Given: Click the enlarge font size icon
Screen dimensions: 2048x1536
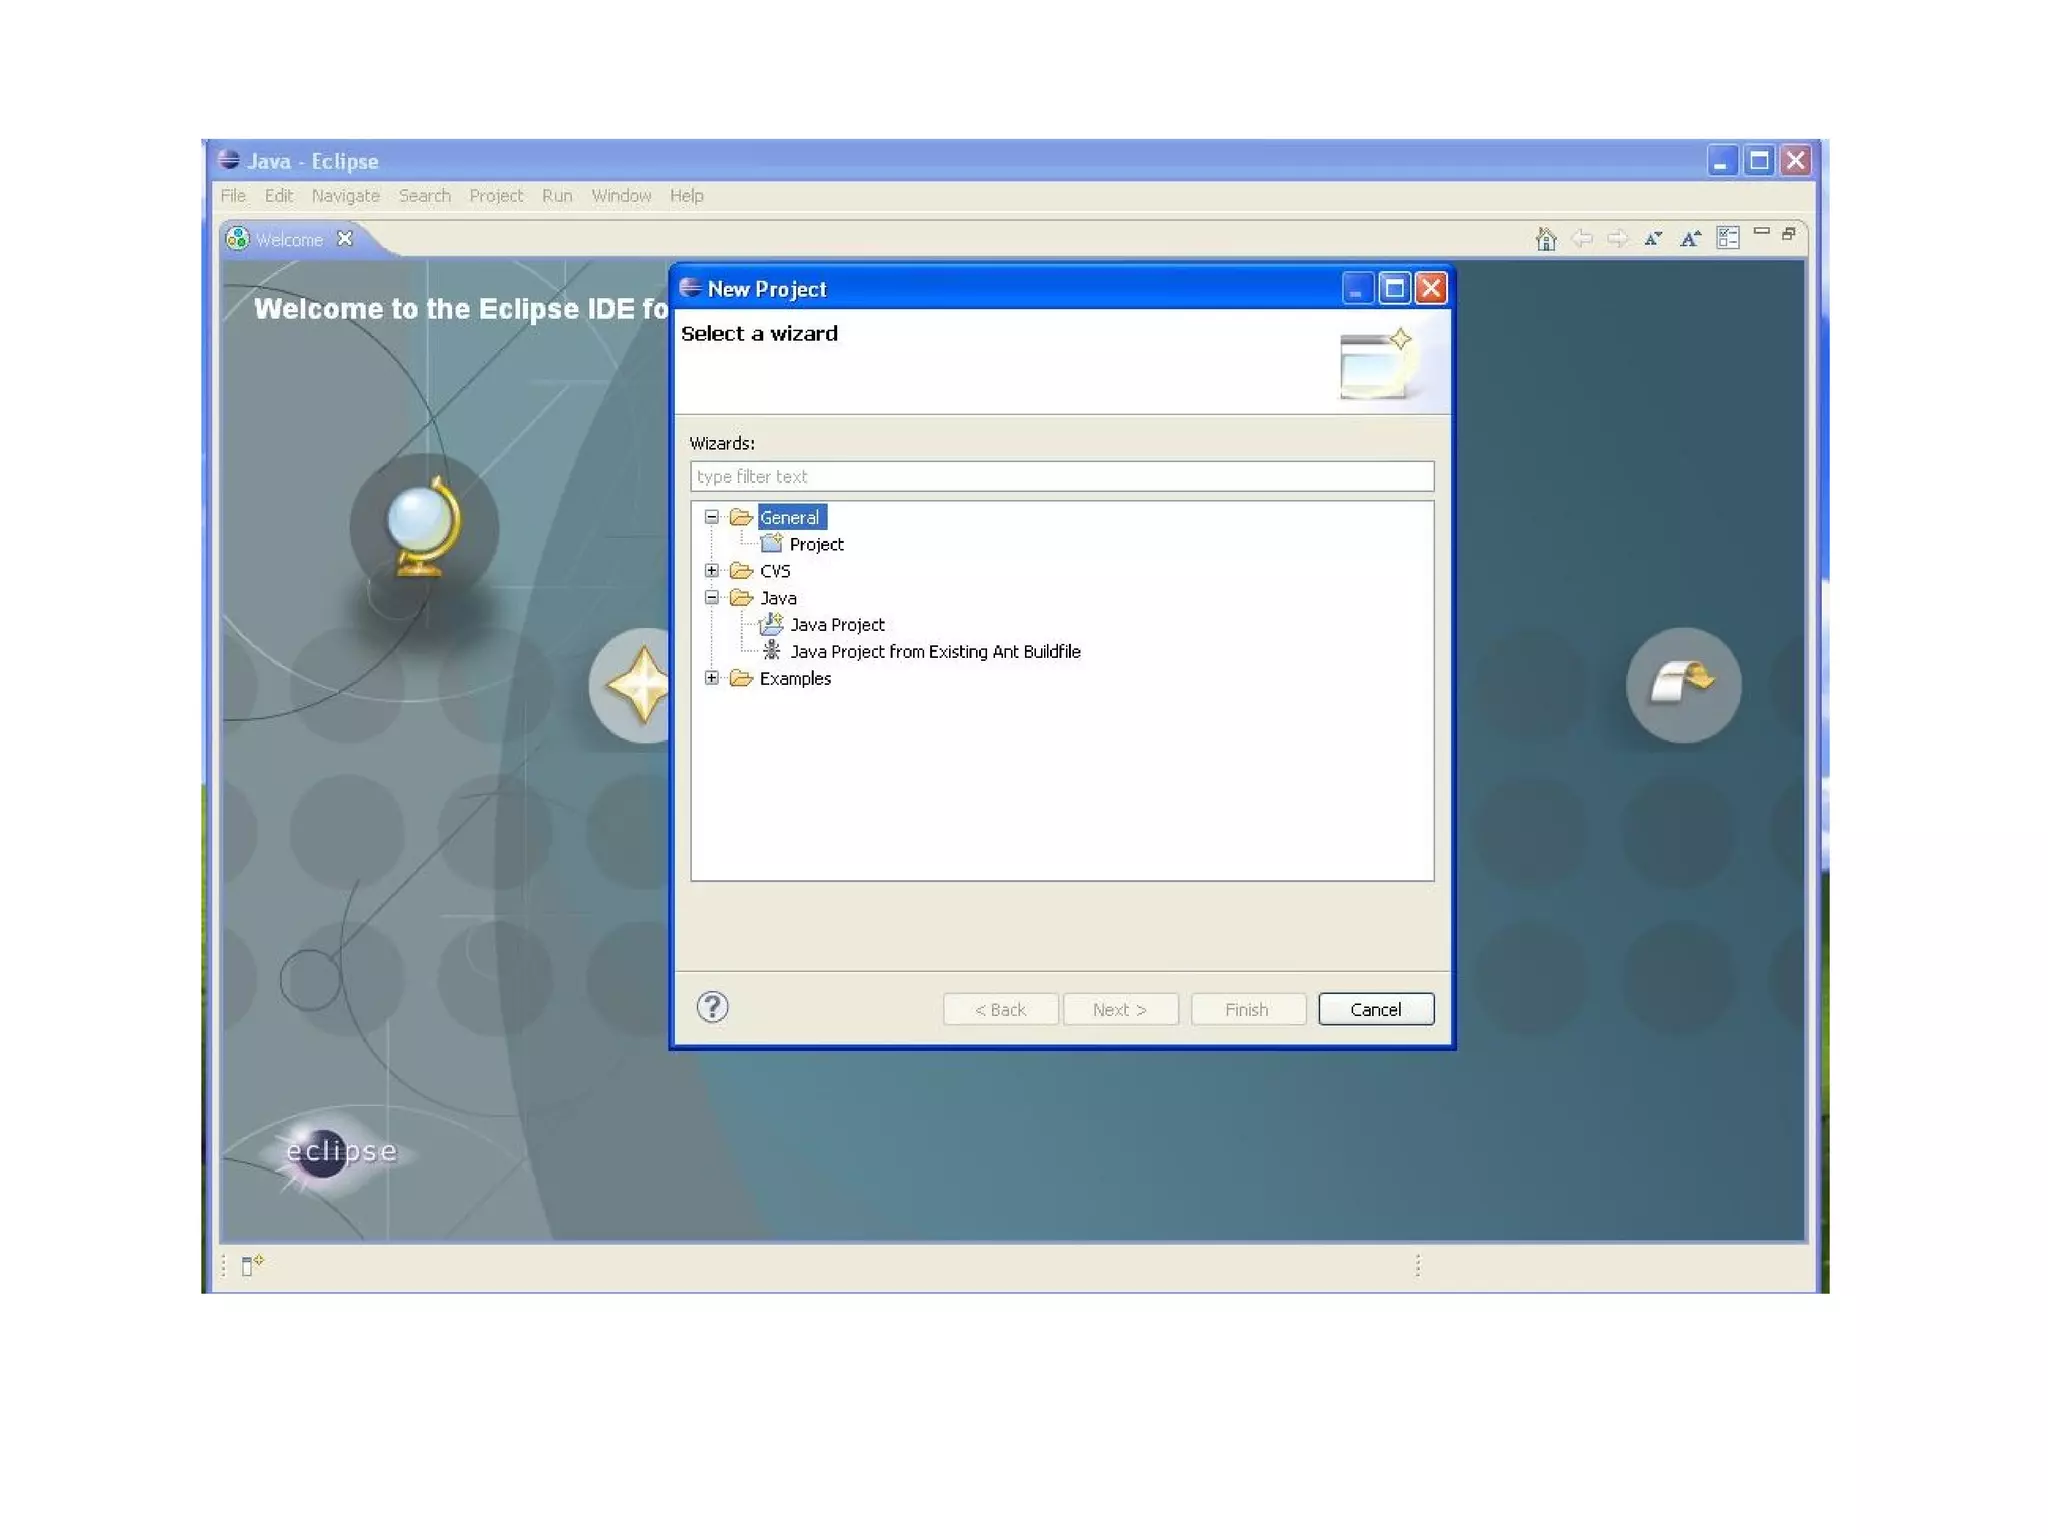Looking at the screenshot, I should point(1690,238).
